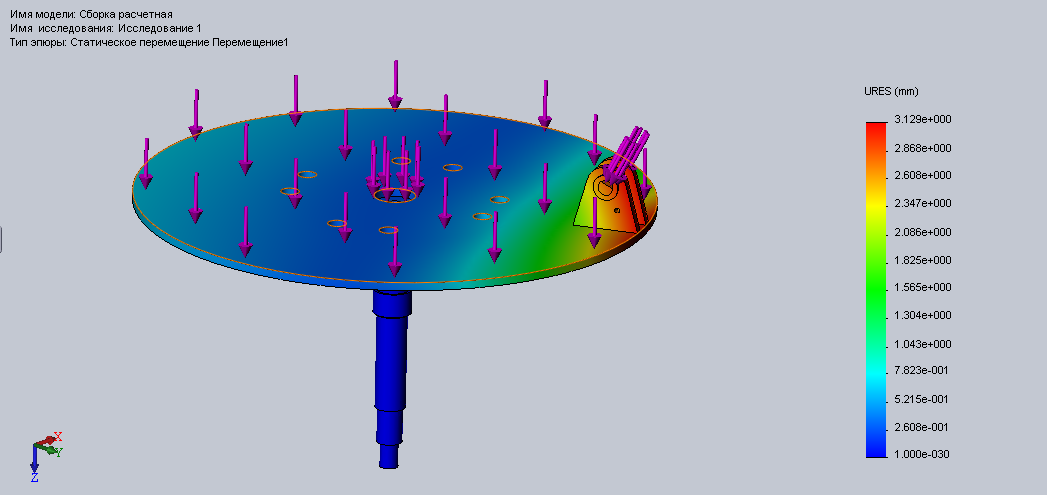Click legend value 1.825e+000

pyautogui.click(x=922, y=259)
